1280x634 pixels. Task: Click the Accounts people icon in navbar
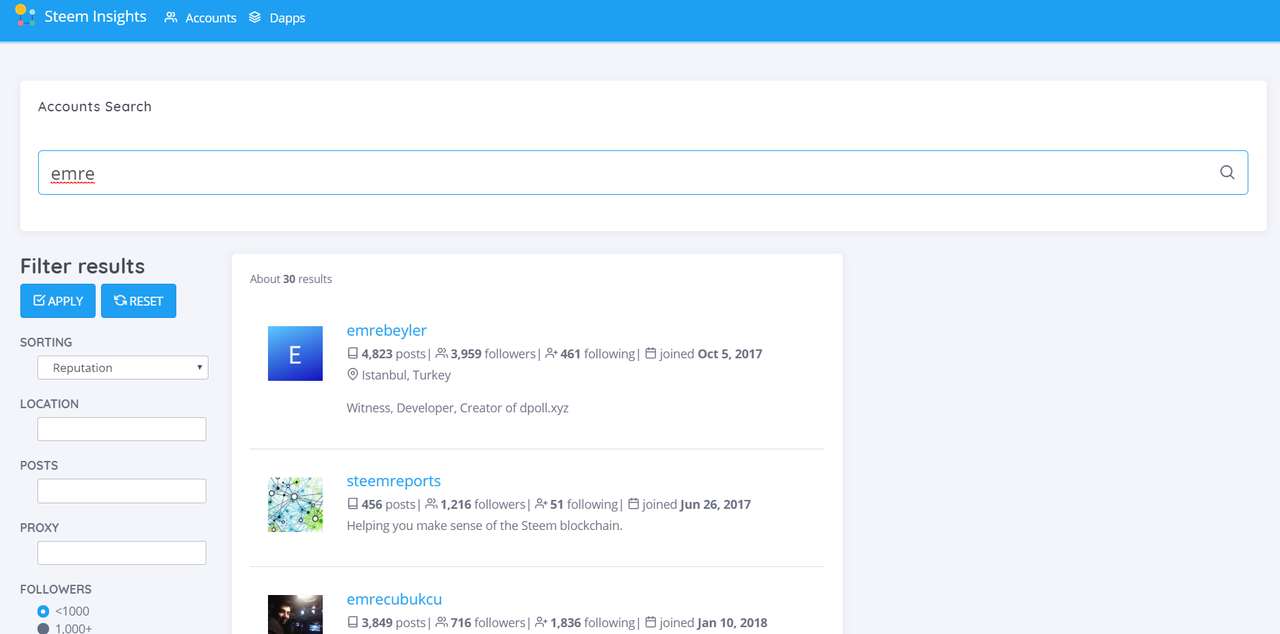(x=171, y=17)
